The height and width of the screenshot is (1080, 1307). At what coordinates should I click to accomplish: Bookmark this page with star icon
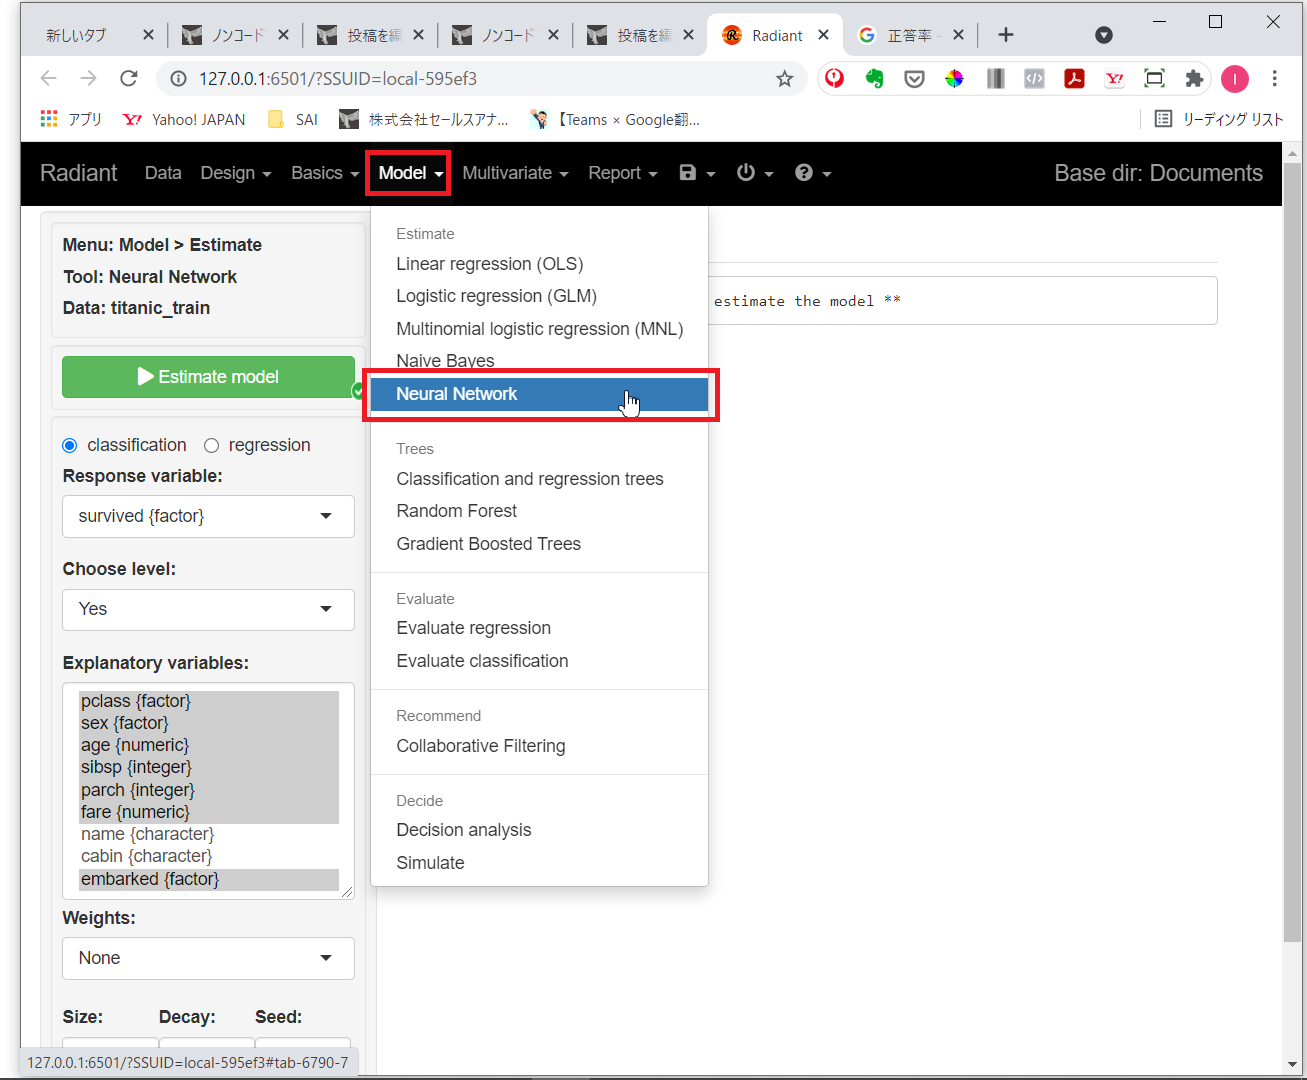pyautogui.click(x=785, y=79)
